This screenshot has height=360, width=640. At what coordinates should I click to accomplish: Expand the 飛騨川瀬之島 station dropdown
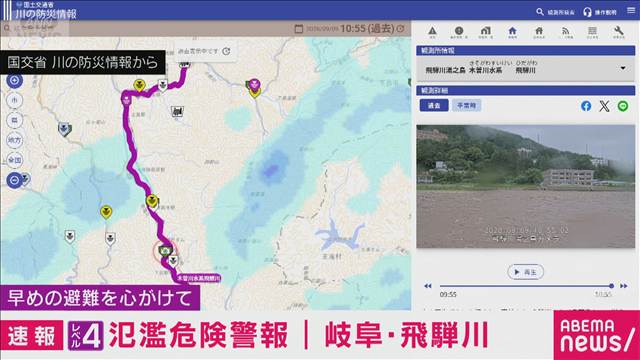526,68
